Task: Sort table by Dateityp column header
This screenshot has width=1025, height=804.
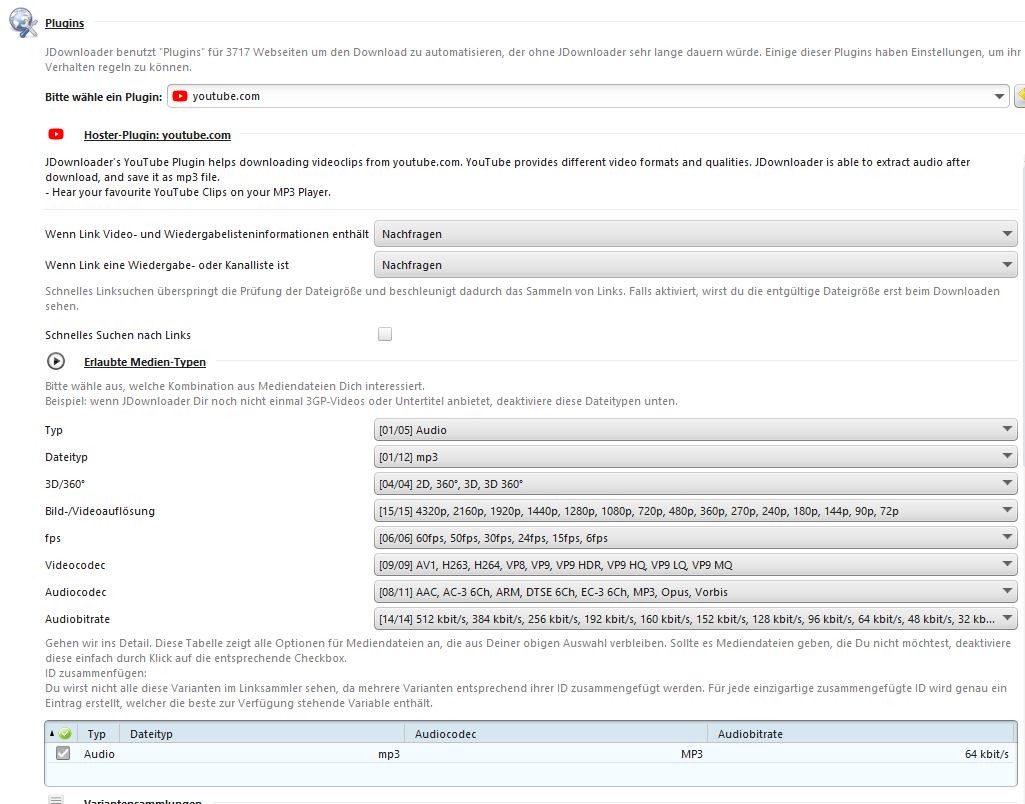Action: coord(263,734)
